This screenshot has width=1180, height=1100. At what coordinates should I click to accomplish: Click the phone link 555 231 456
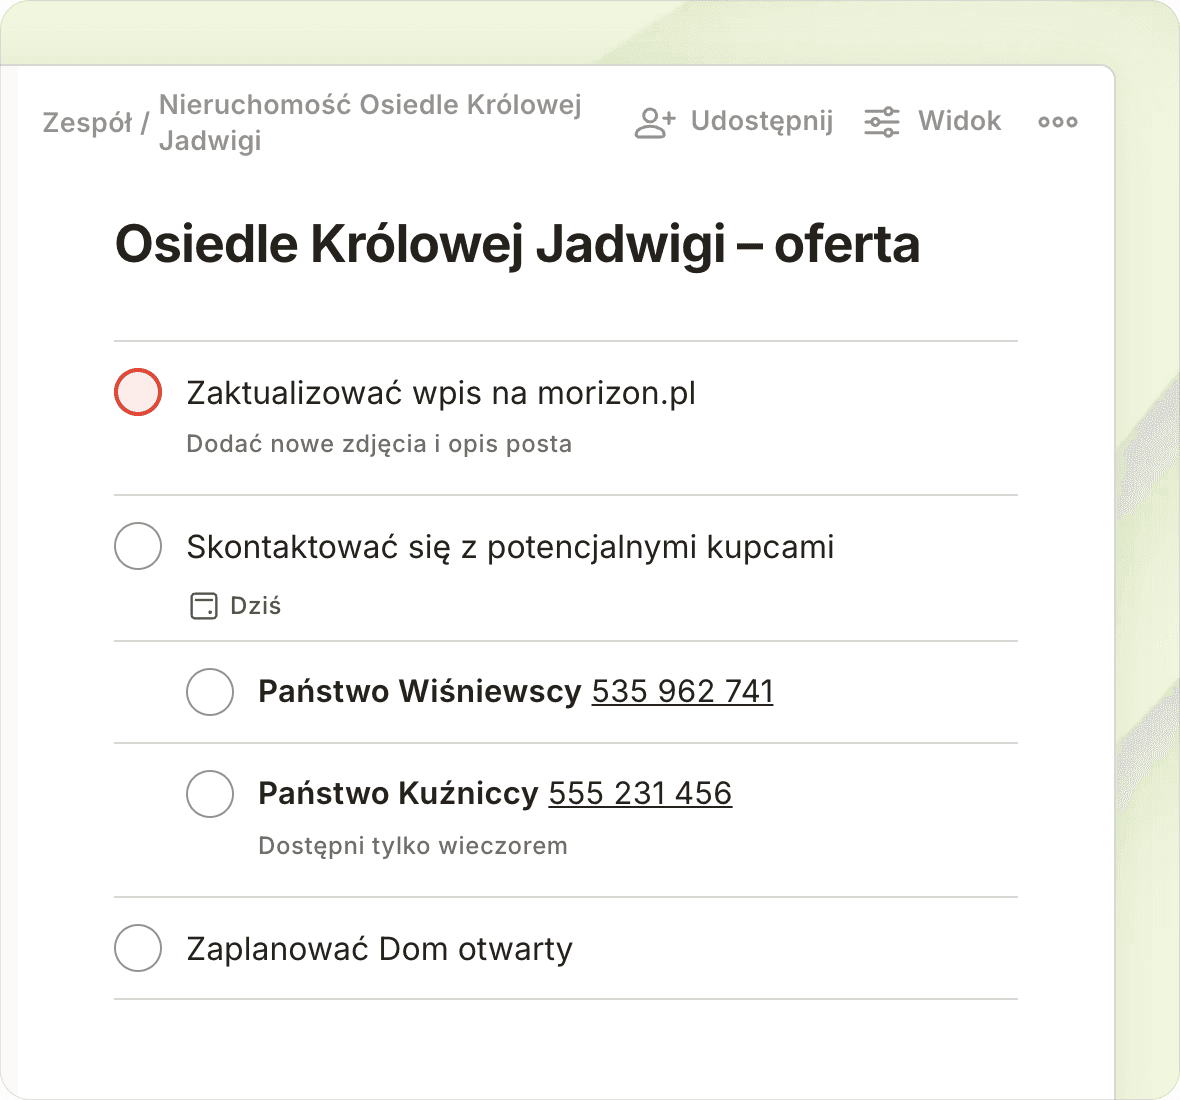[640, 793]
